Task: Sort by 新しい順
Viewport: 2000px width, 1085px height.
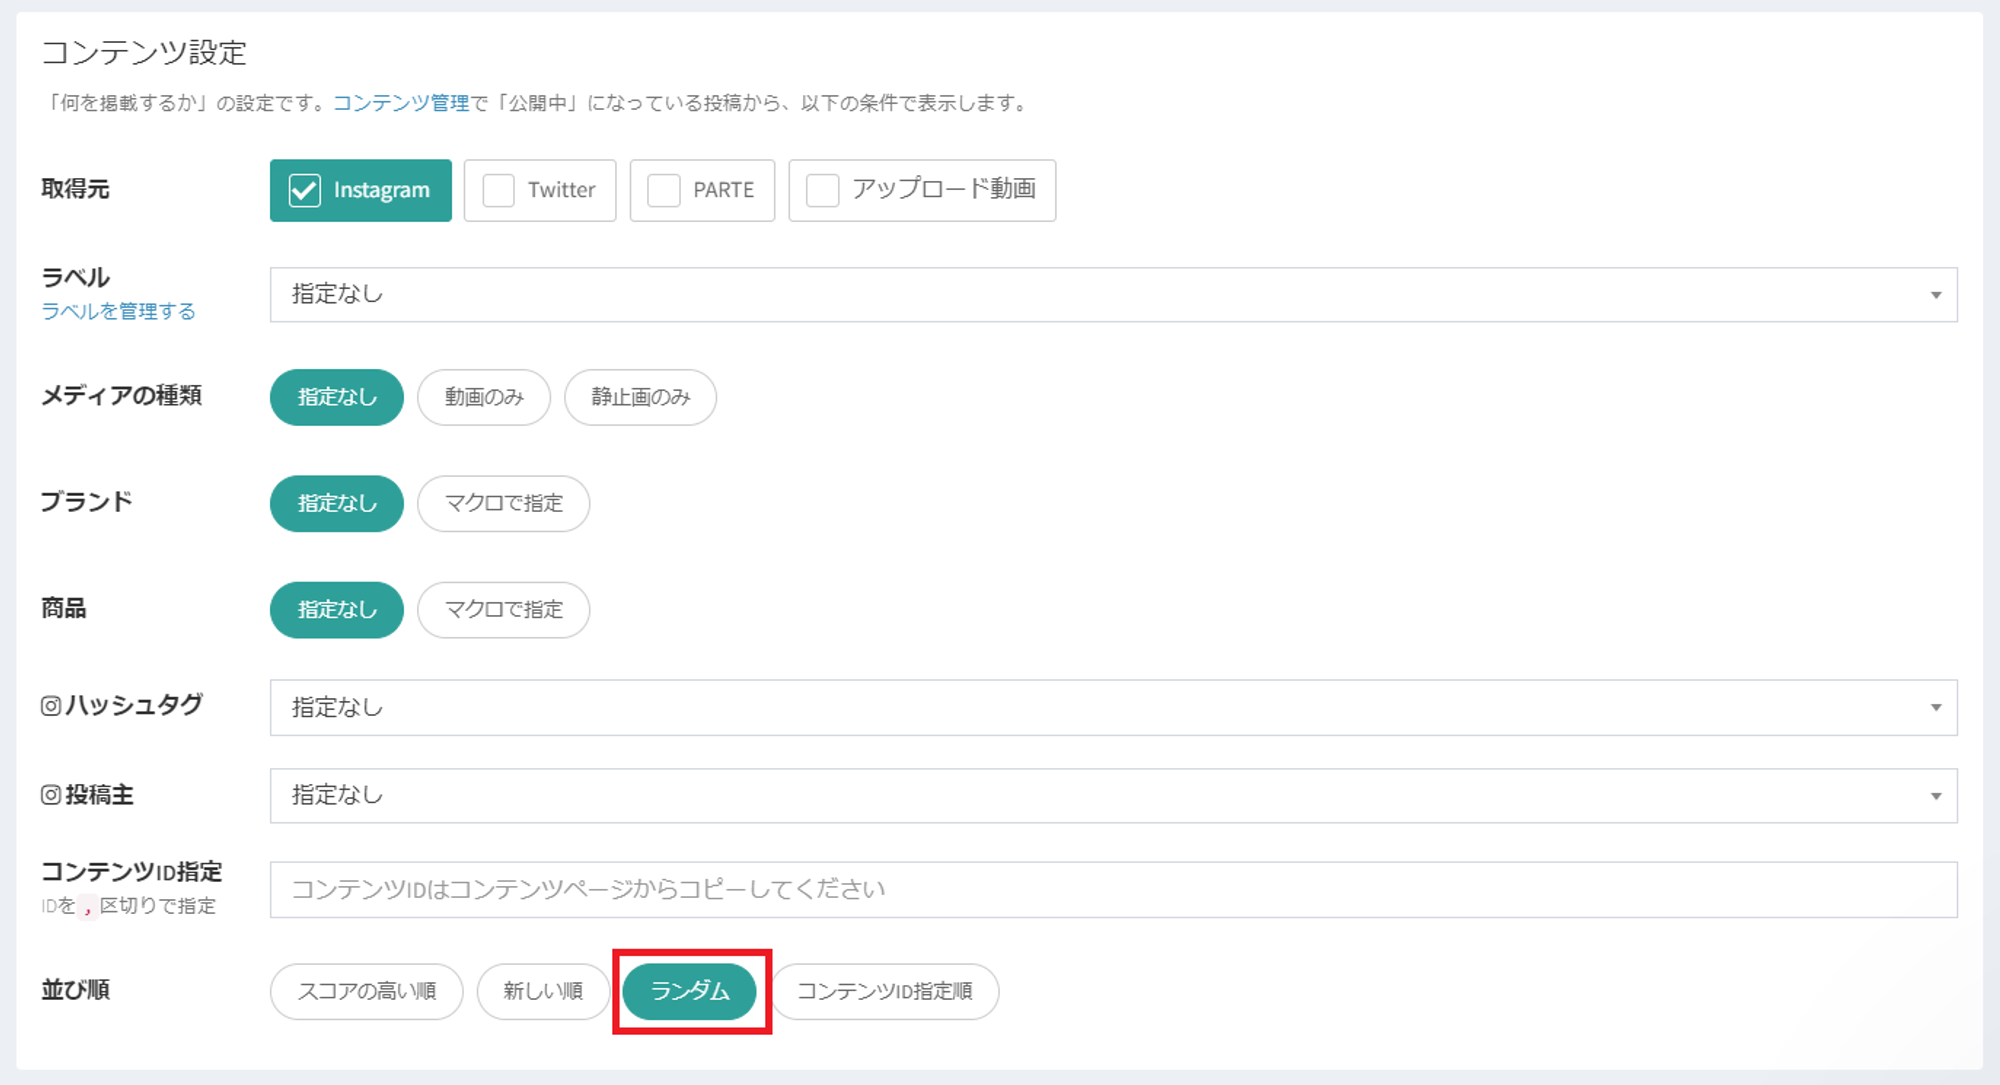Action: pyautogui.click(x=543, y=991)
